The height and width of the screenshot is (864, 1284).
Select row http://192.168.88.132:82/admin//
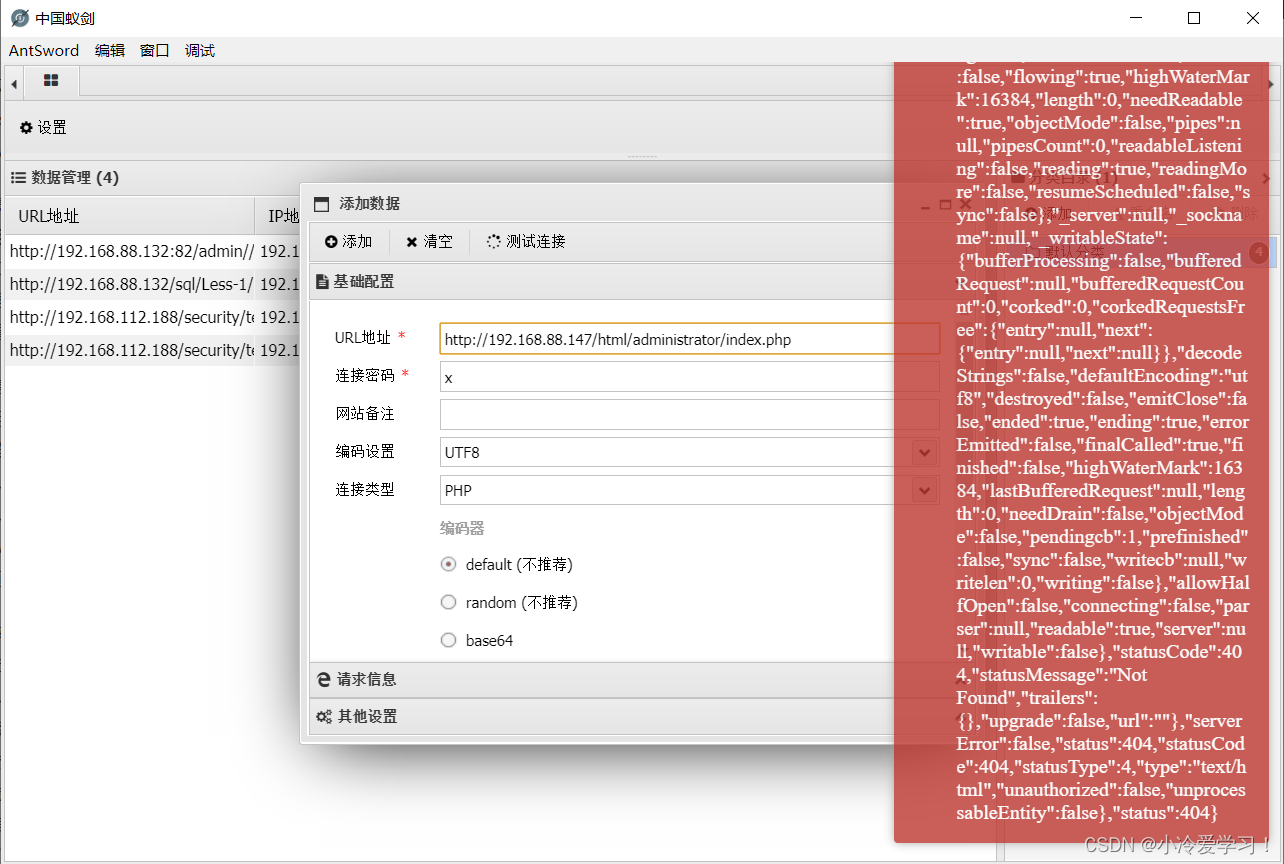(131, 251)
